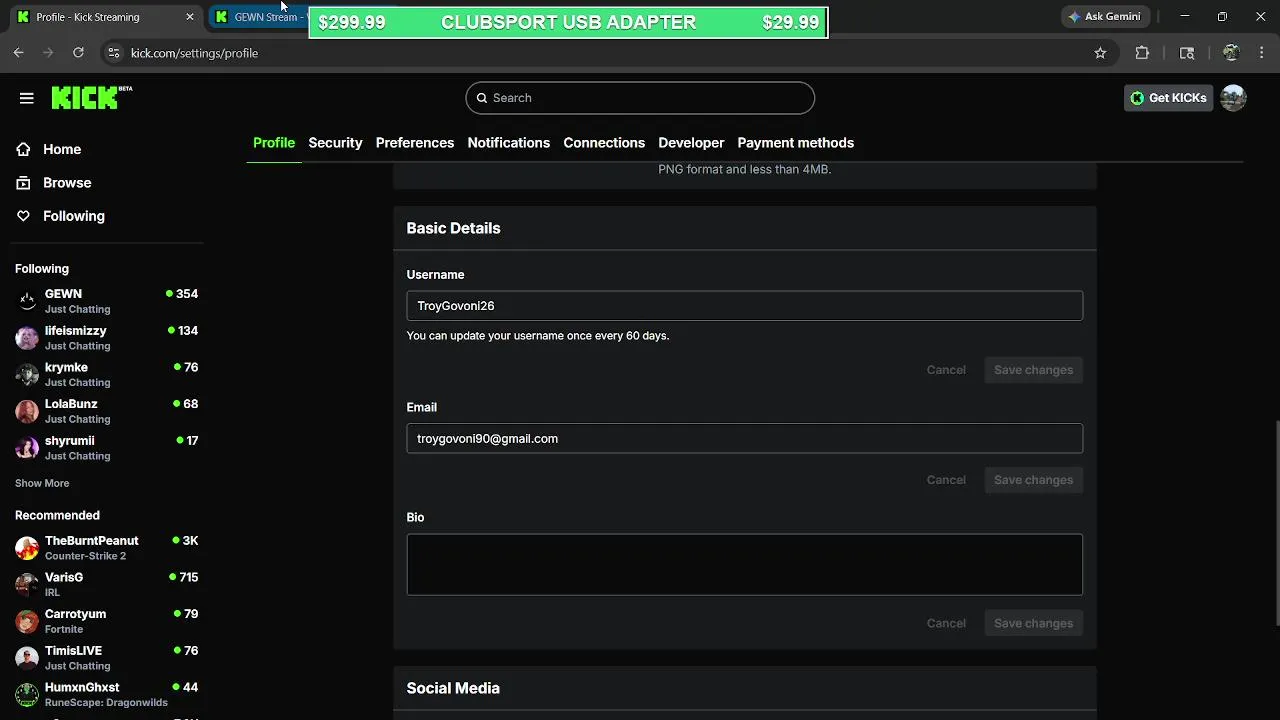The image size is (1280, 720).
Task: Click the Bio text area
Action: pyautogui.click(x=744, y=564)
